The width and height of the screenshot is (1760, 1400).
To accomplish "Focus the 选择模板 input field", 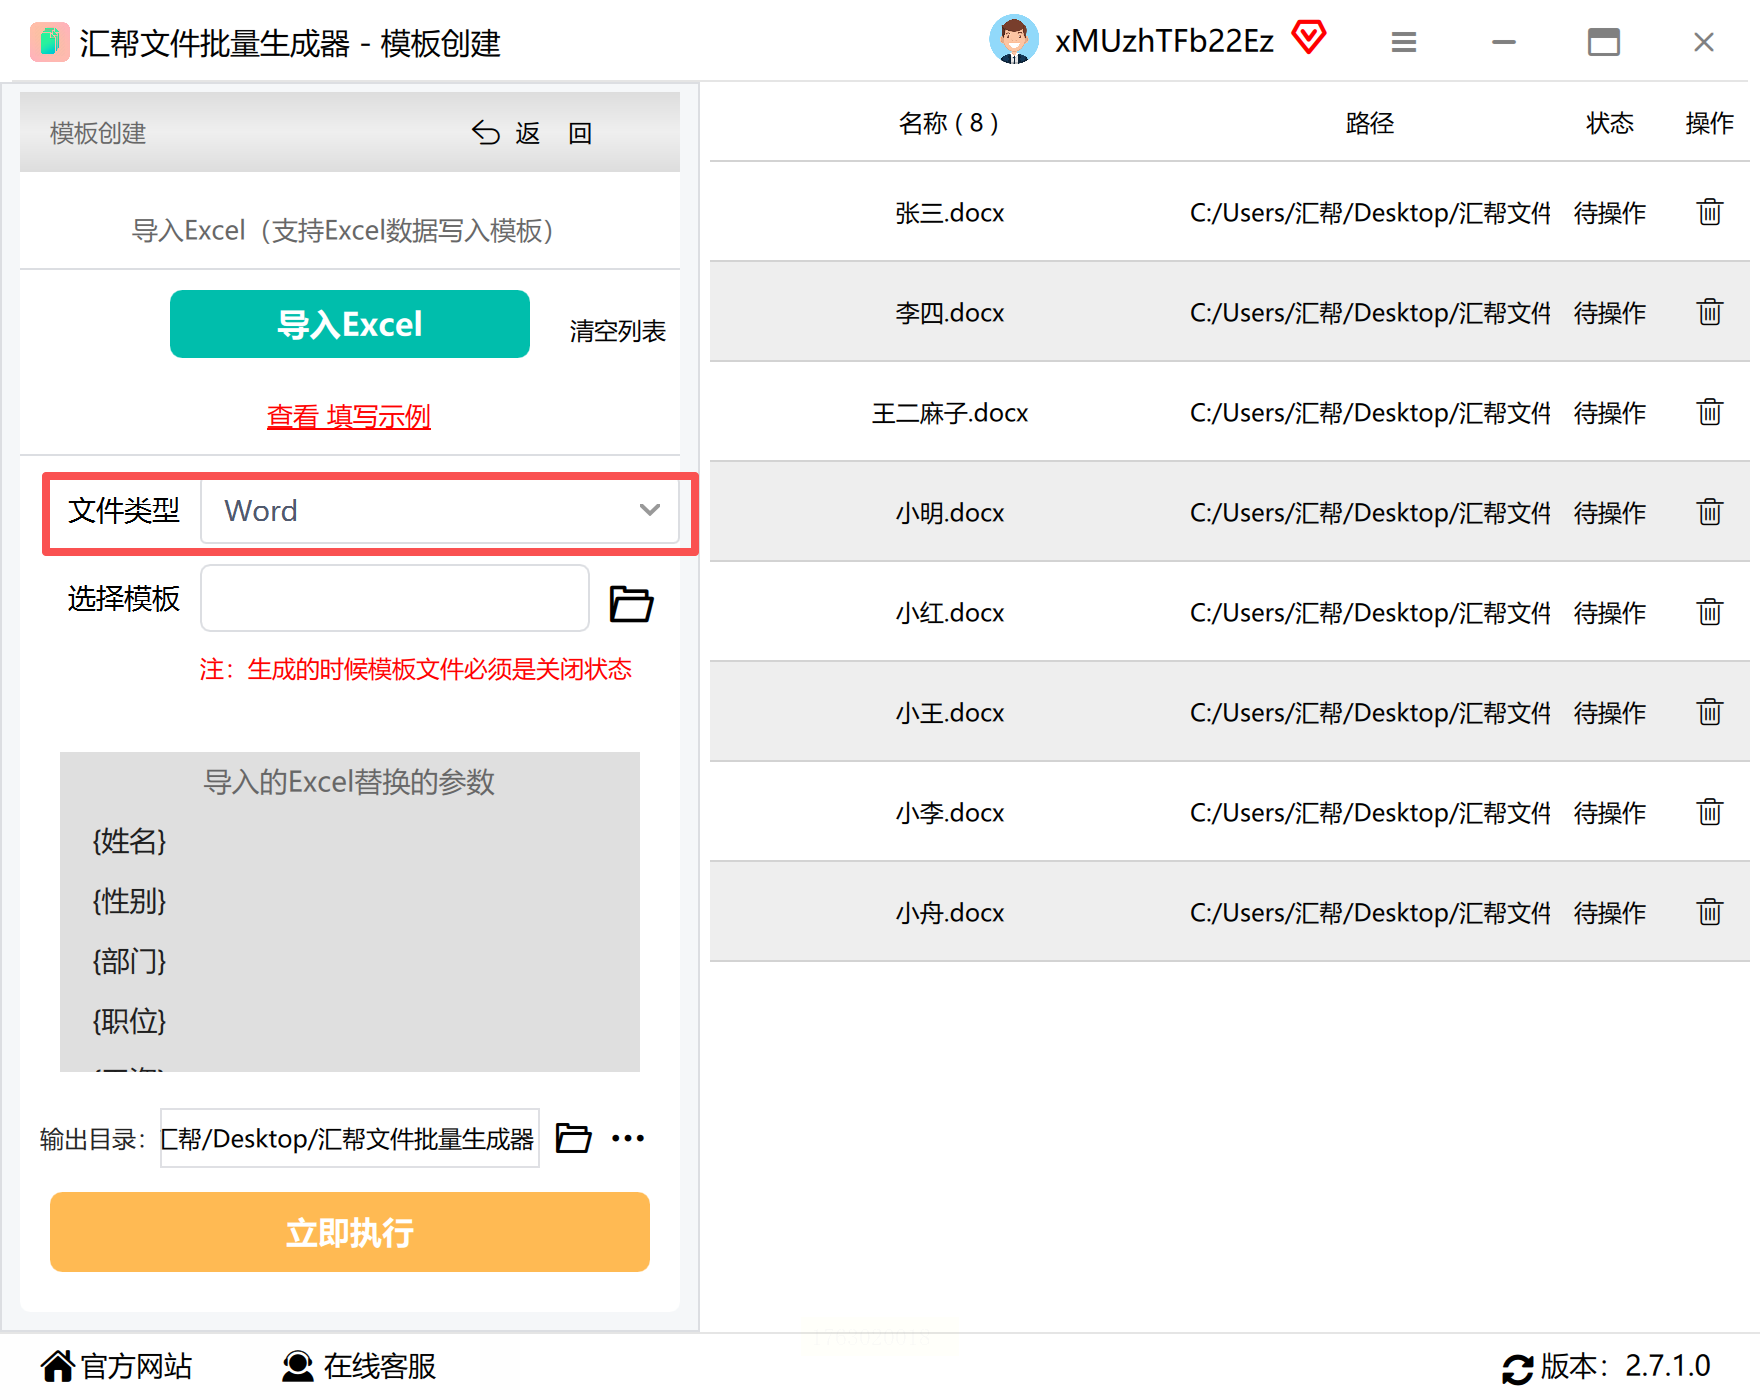I will [395, 598].
